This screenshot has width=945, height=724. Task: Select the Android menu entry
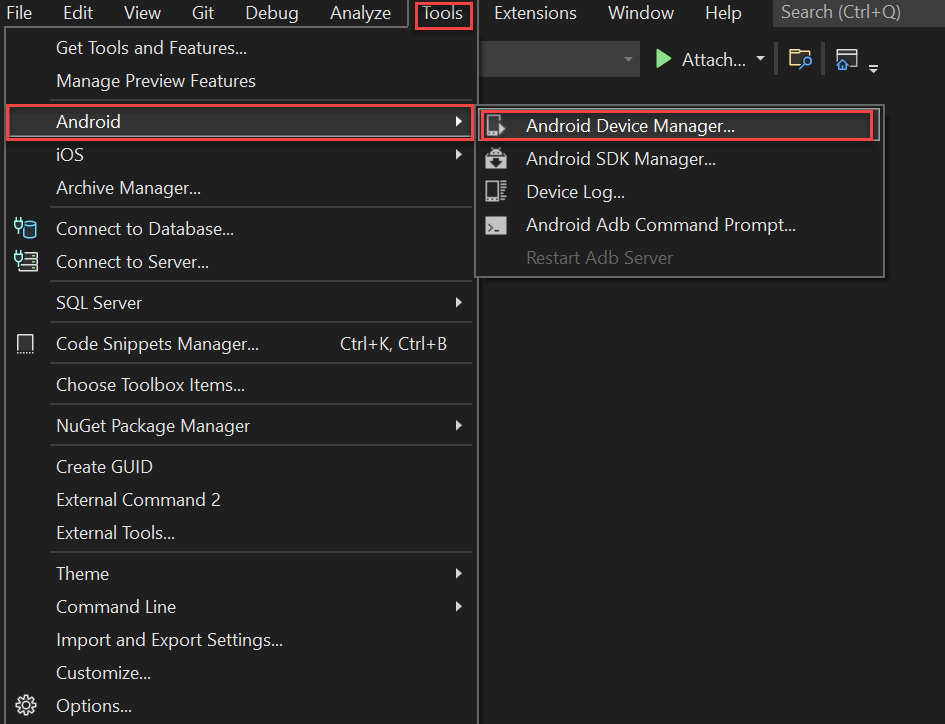[x=240, y=122]
